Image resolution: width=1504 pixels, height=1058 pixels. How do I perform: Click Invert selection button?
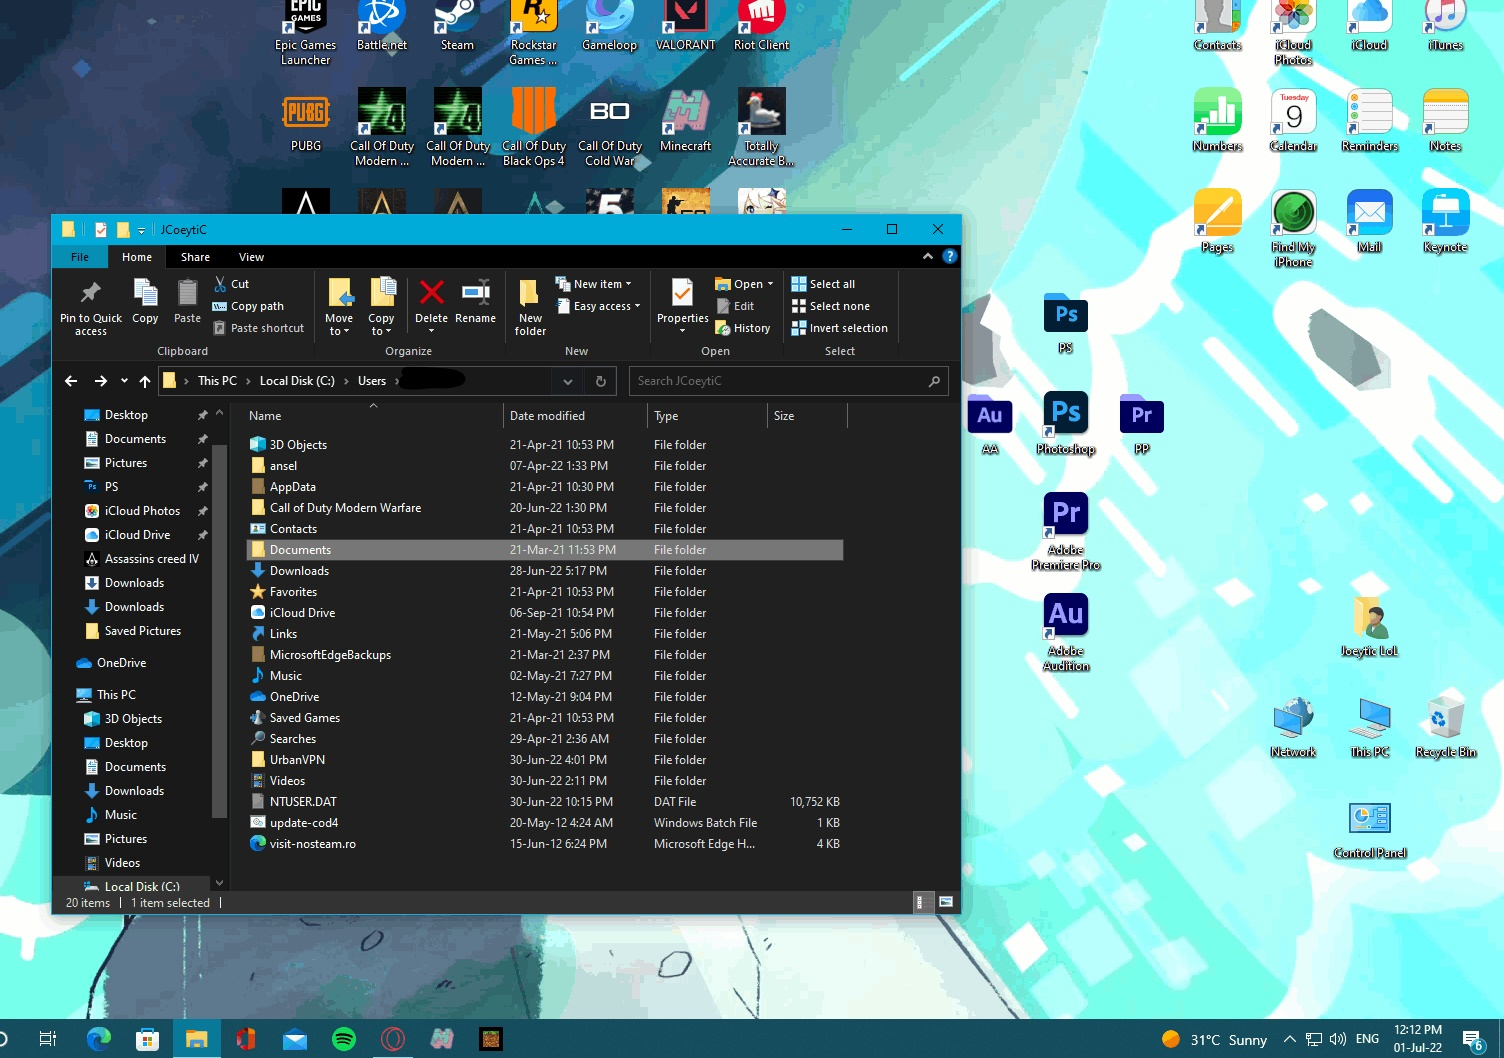click(x=847, y=328)
